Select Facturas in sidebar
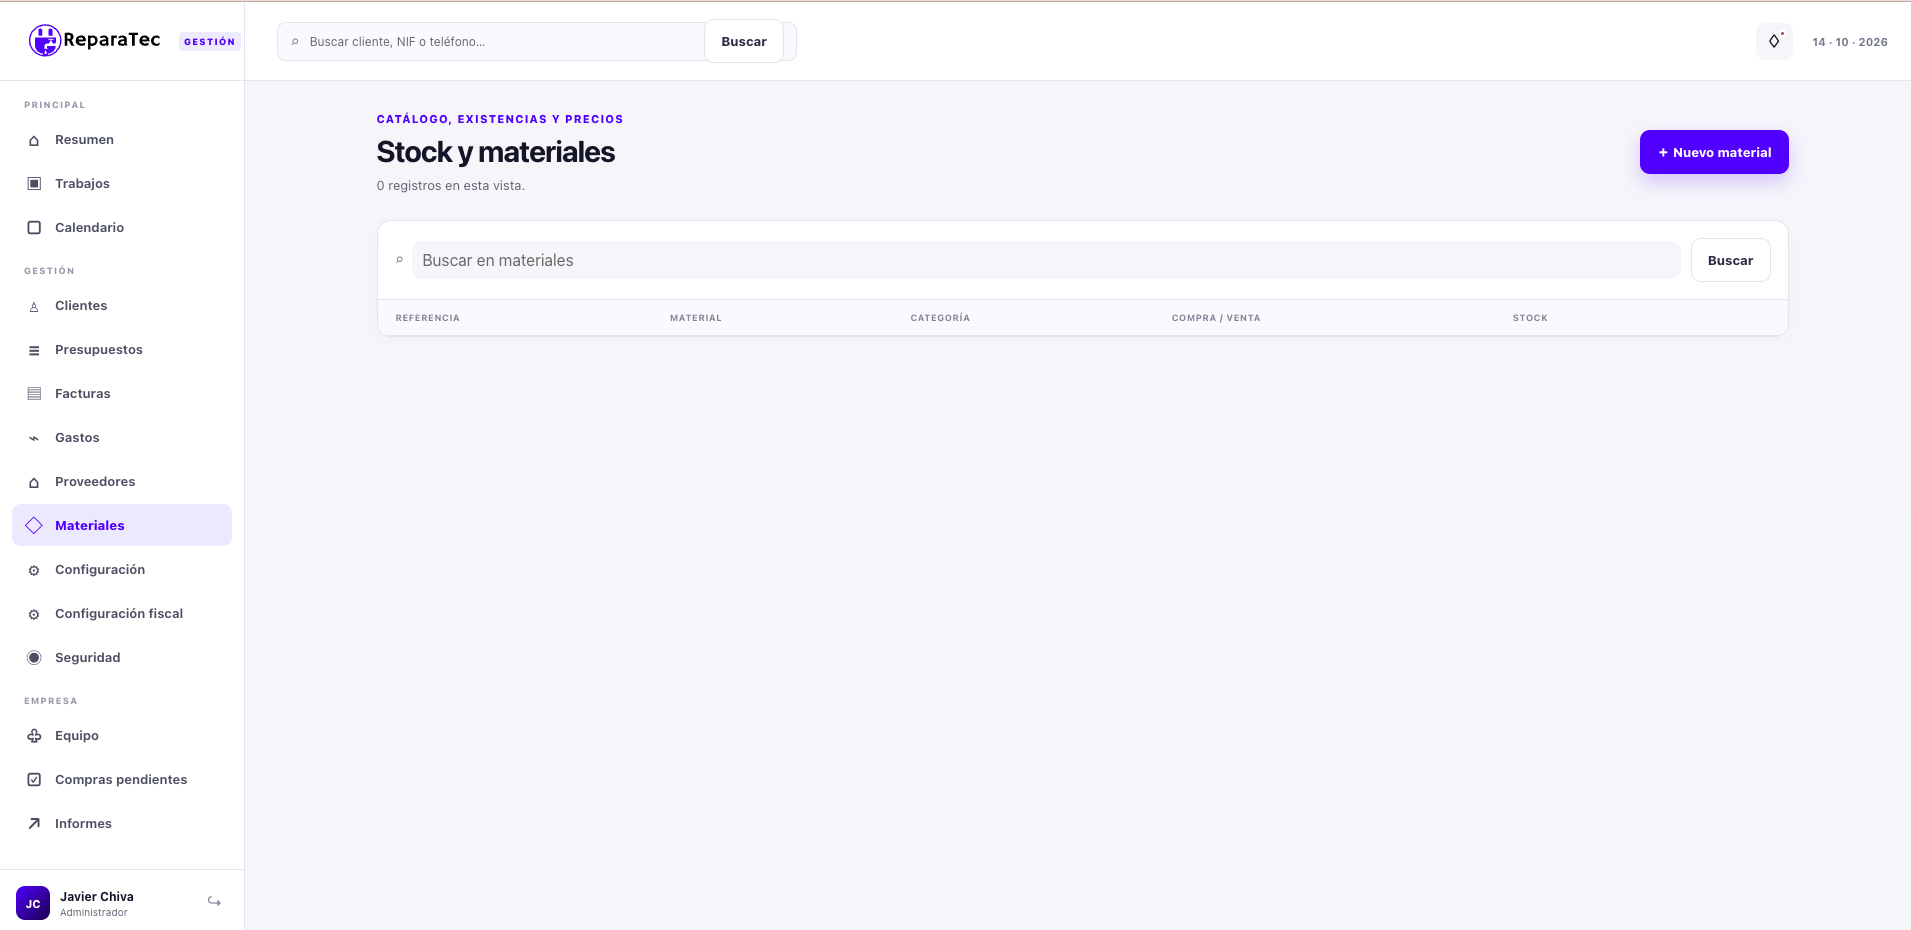Viewport: 1911px width, 930px height. pyautogui.click(x=122, y=394)
